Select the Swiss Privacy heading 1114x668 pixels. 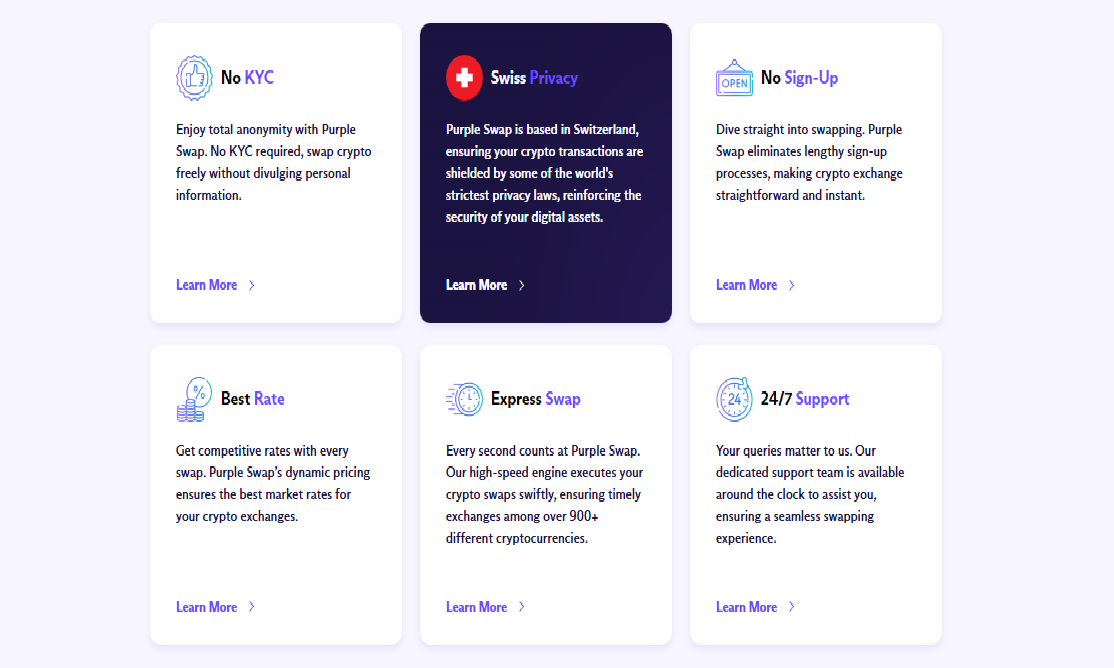pyautogui.click(x=534, y=77)
